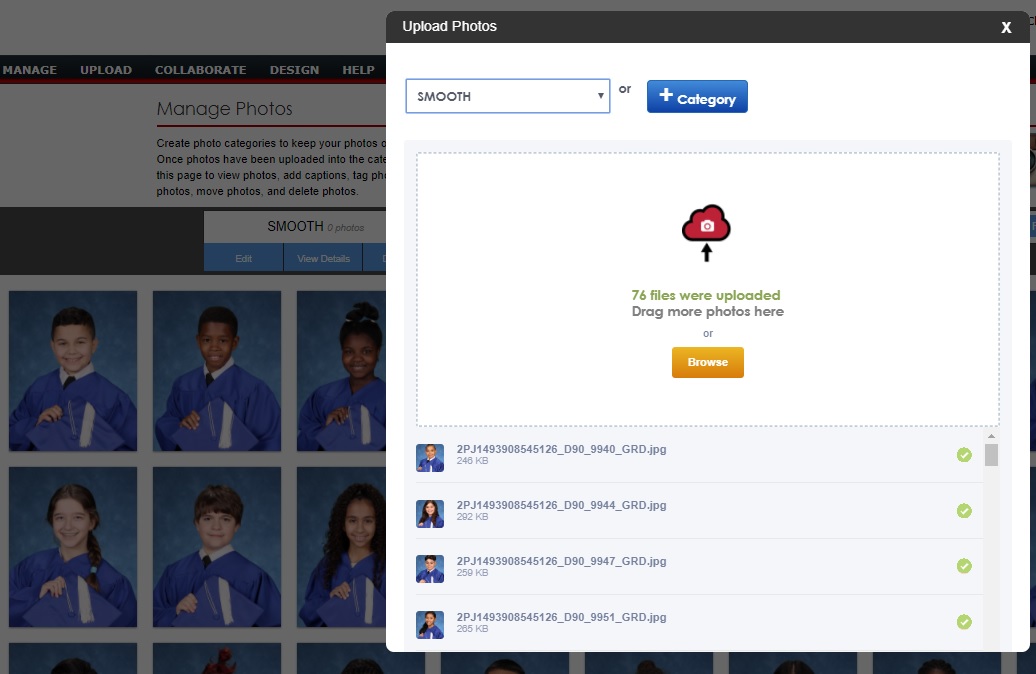Select the SMOOTH category header tab
The width and height of the screenshot is (1036, 674).
click(x=295, y=227)
